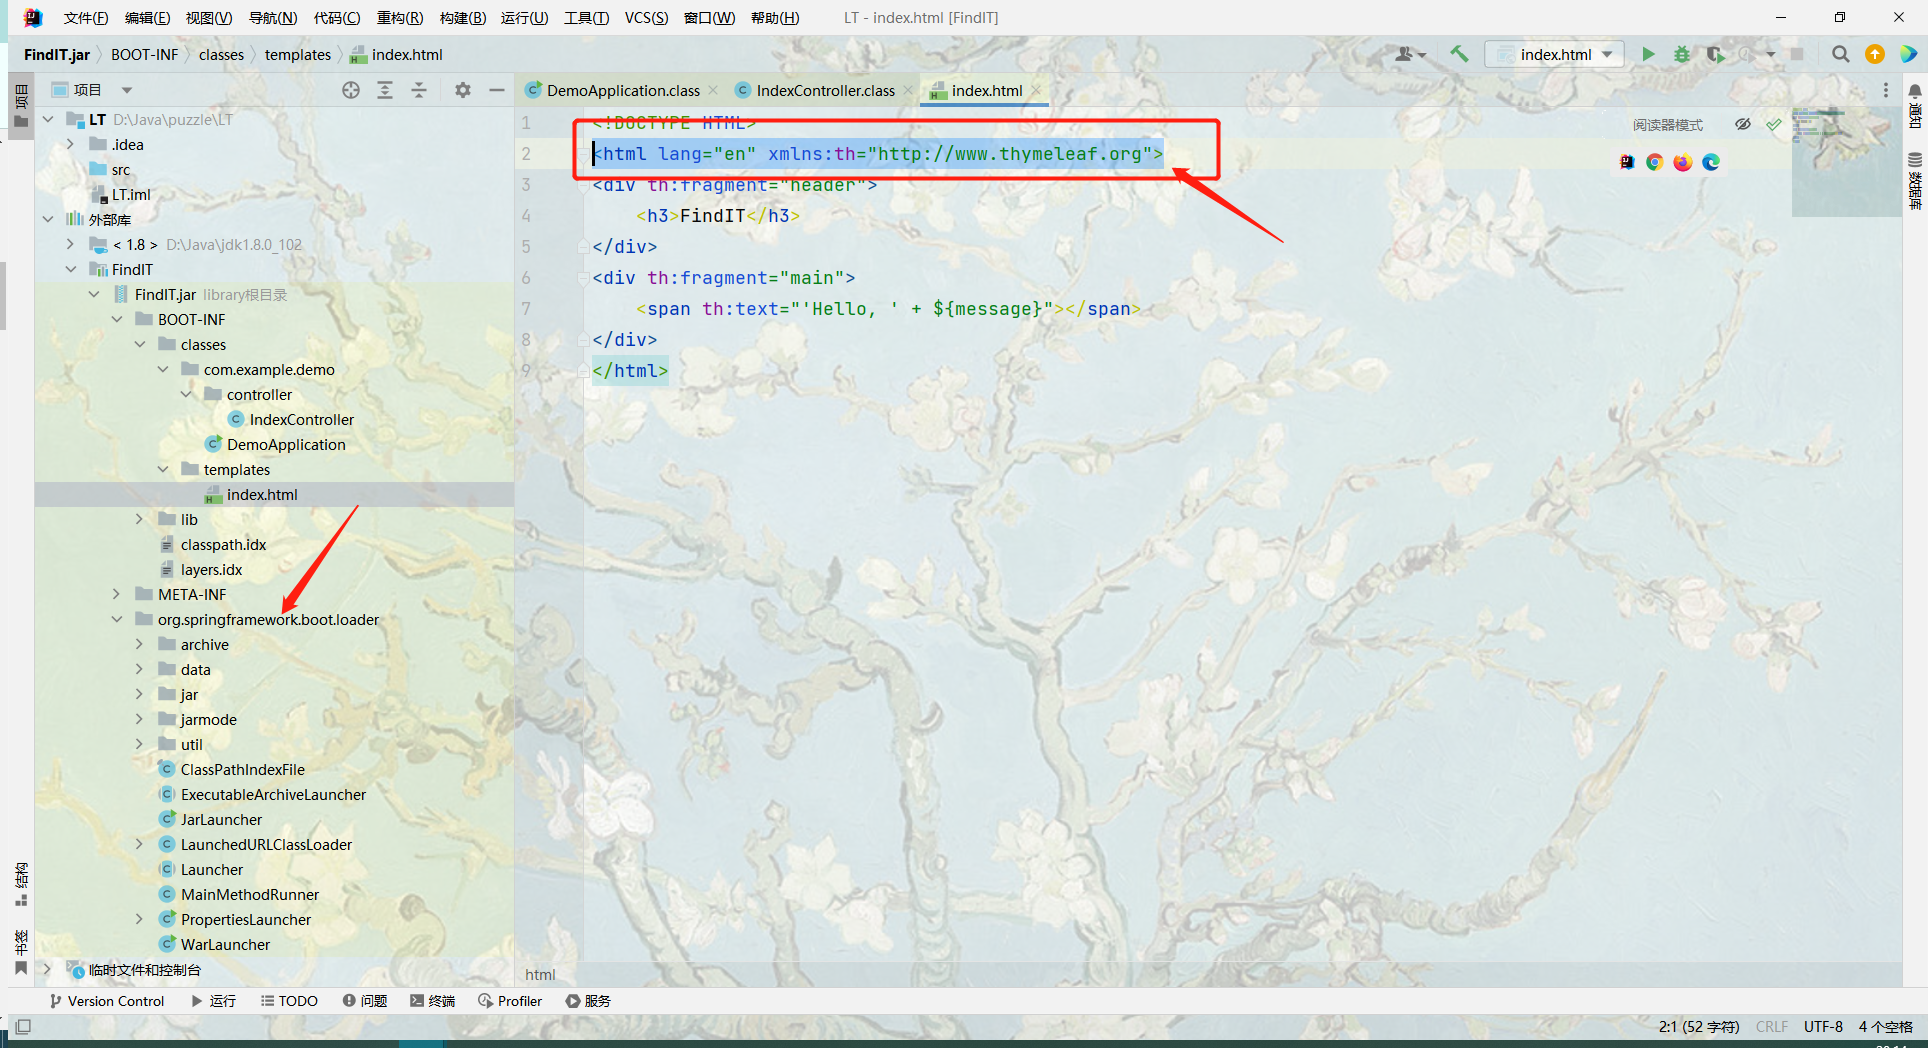Click the FindIT.jar breadcrumb

[57, 54]
